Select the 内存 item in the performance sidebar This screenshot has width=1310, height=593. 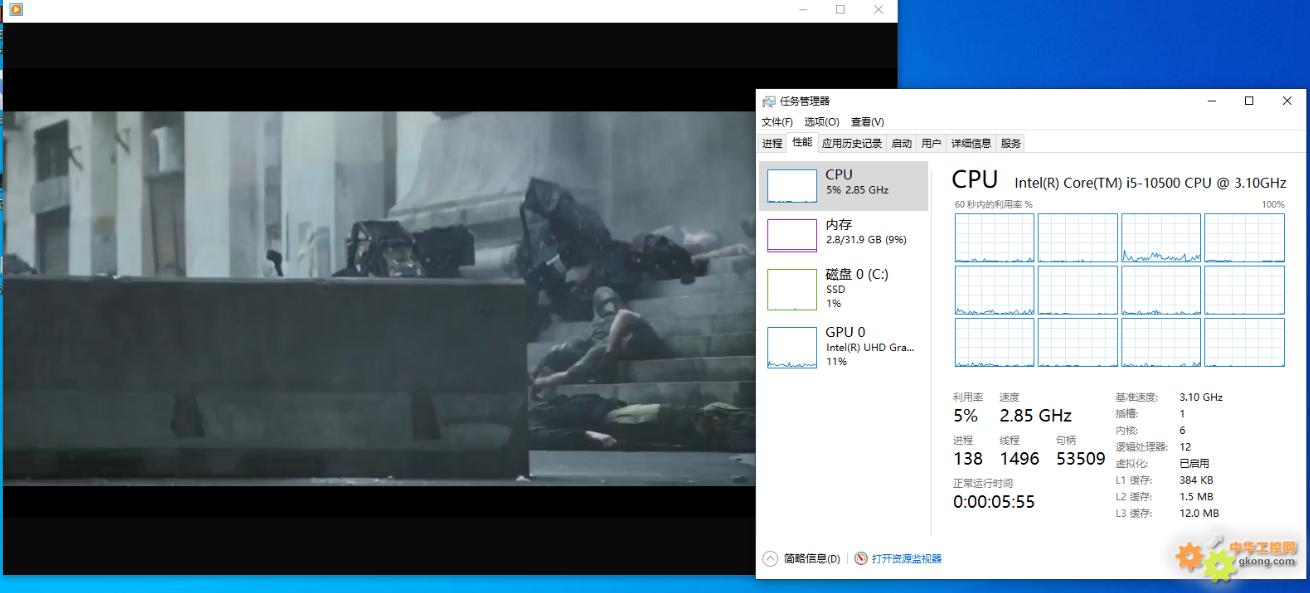[843, 235]
